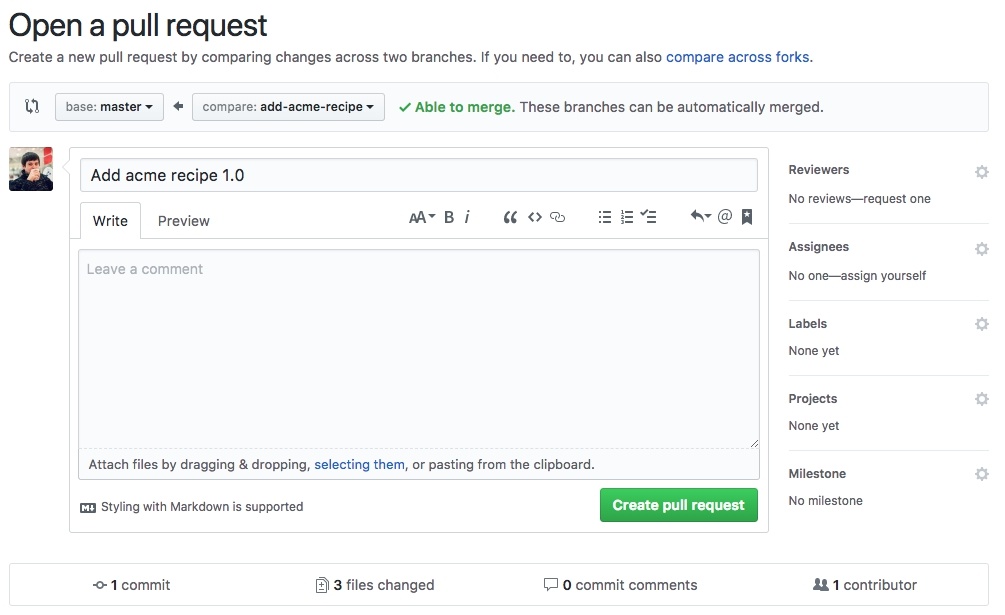
Task: Click the code formatting icon
Action: coord(534,216)
